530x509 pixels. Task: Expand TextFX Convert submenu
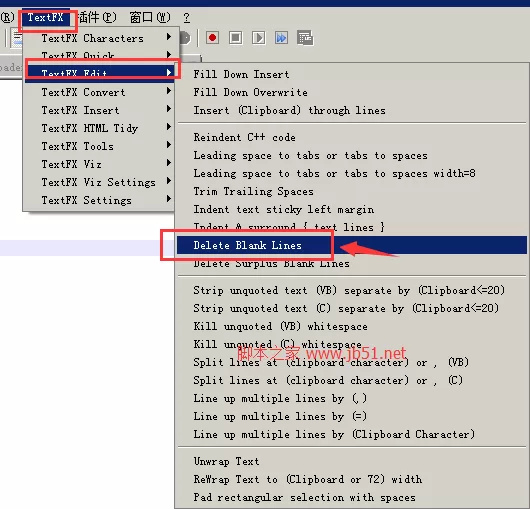(99, 92)
